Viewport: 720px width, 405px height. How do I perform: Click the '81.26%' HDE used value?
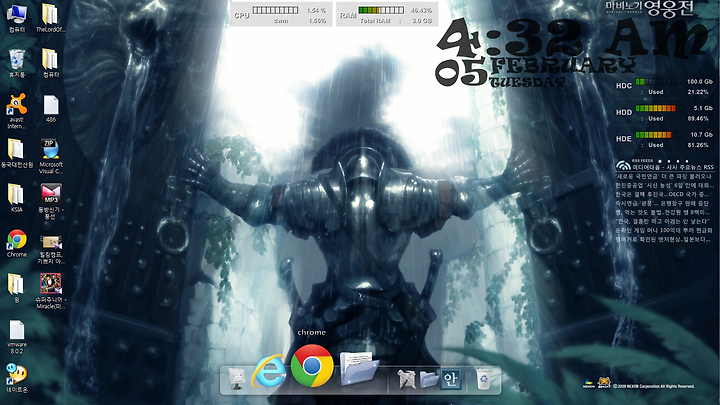tap(698, 145)
